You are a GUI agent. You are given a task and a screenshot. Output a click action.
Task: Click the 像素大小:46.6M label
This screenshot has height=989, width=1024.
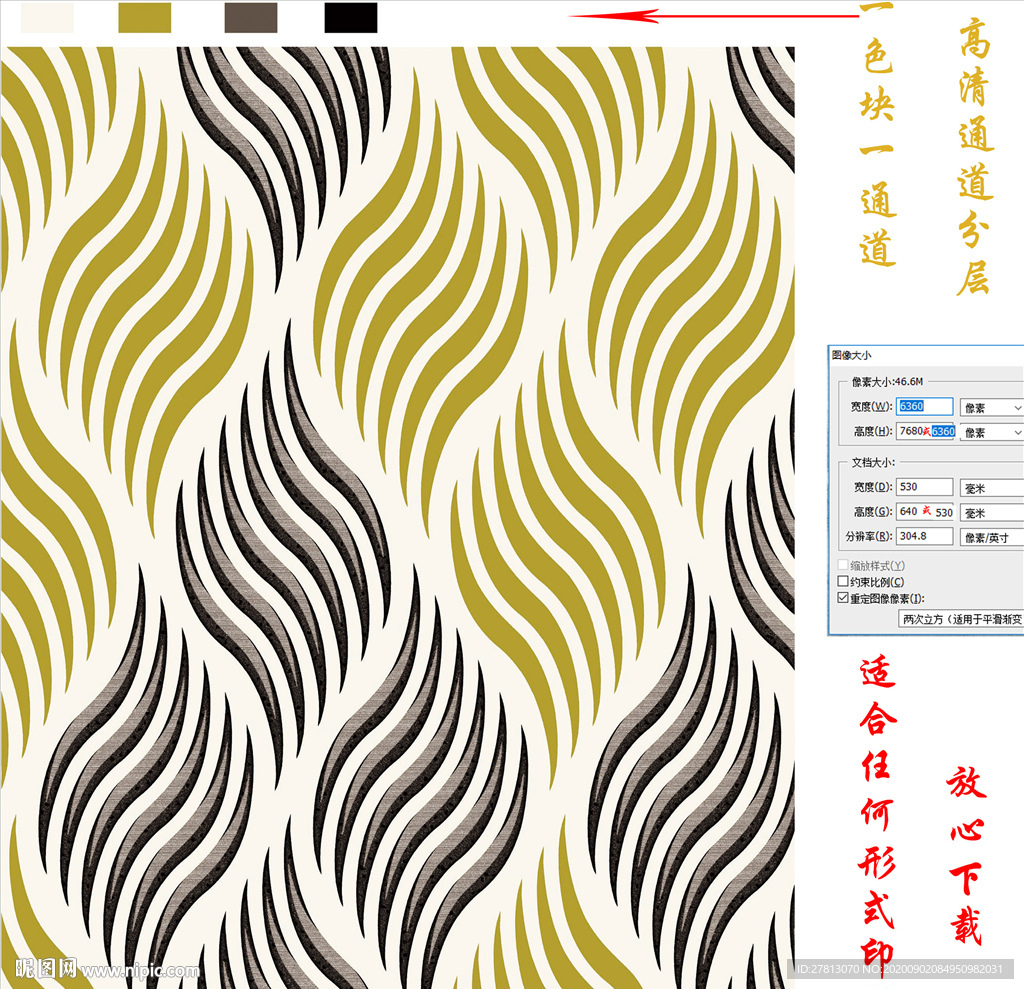888,381
